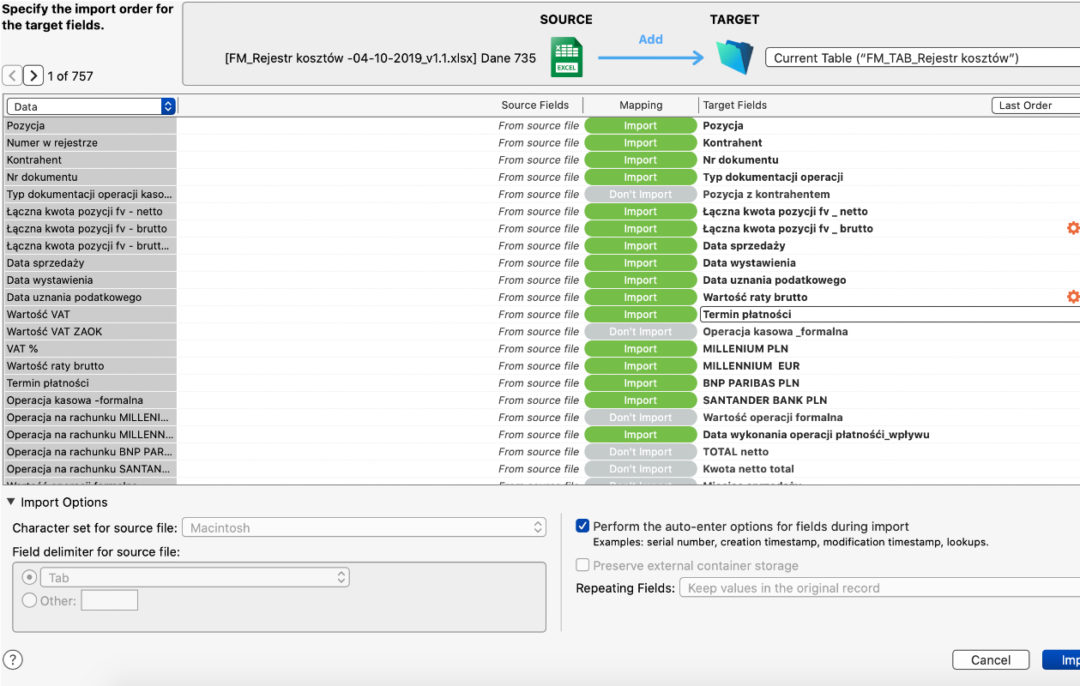The width and height of the screenshot is (1080, 686).
Task: Open field options gear for Łączna kwota brutto
Action: tap(1073, 228)
